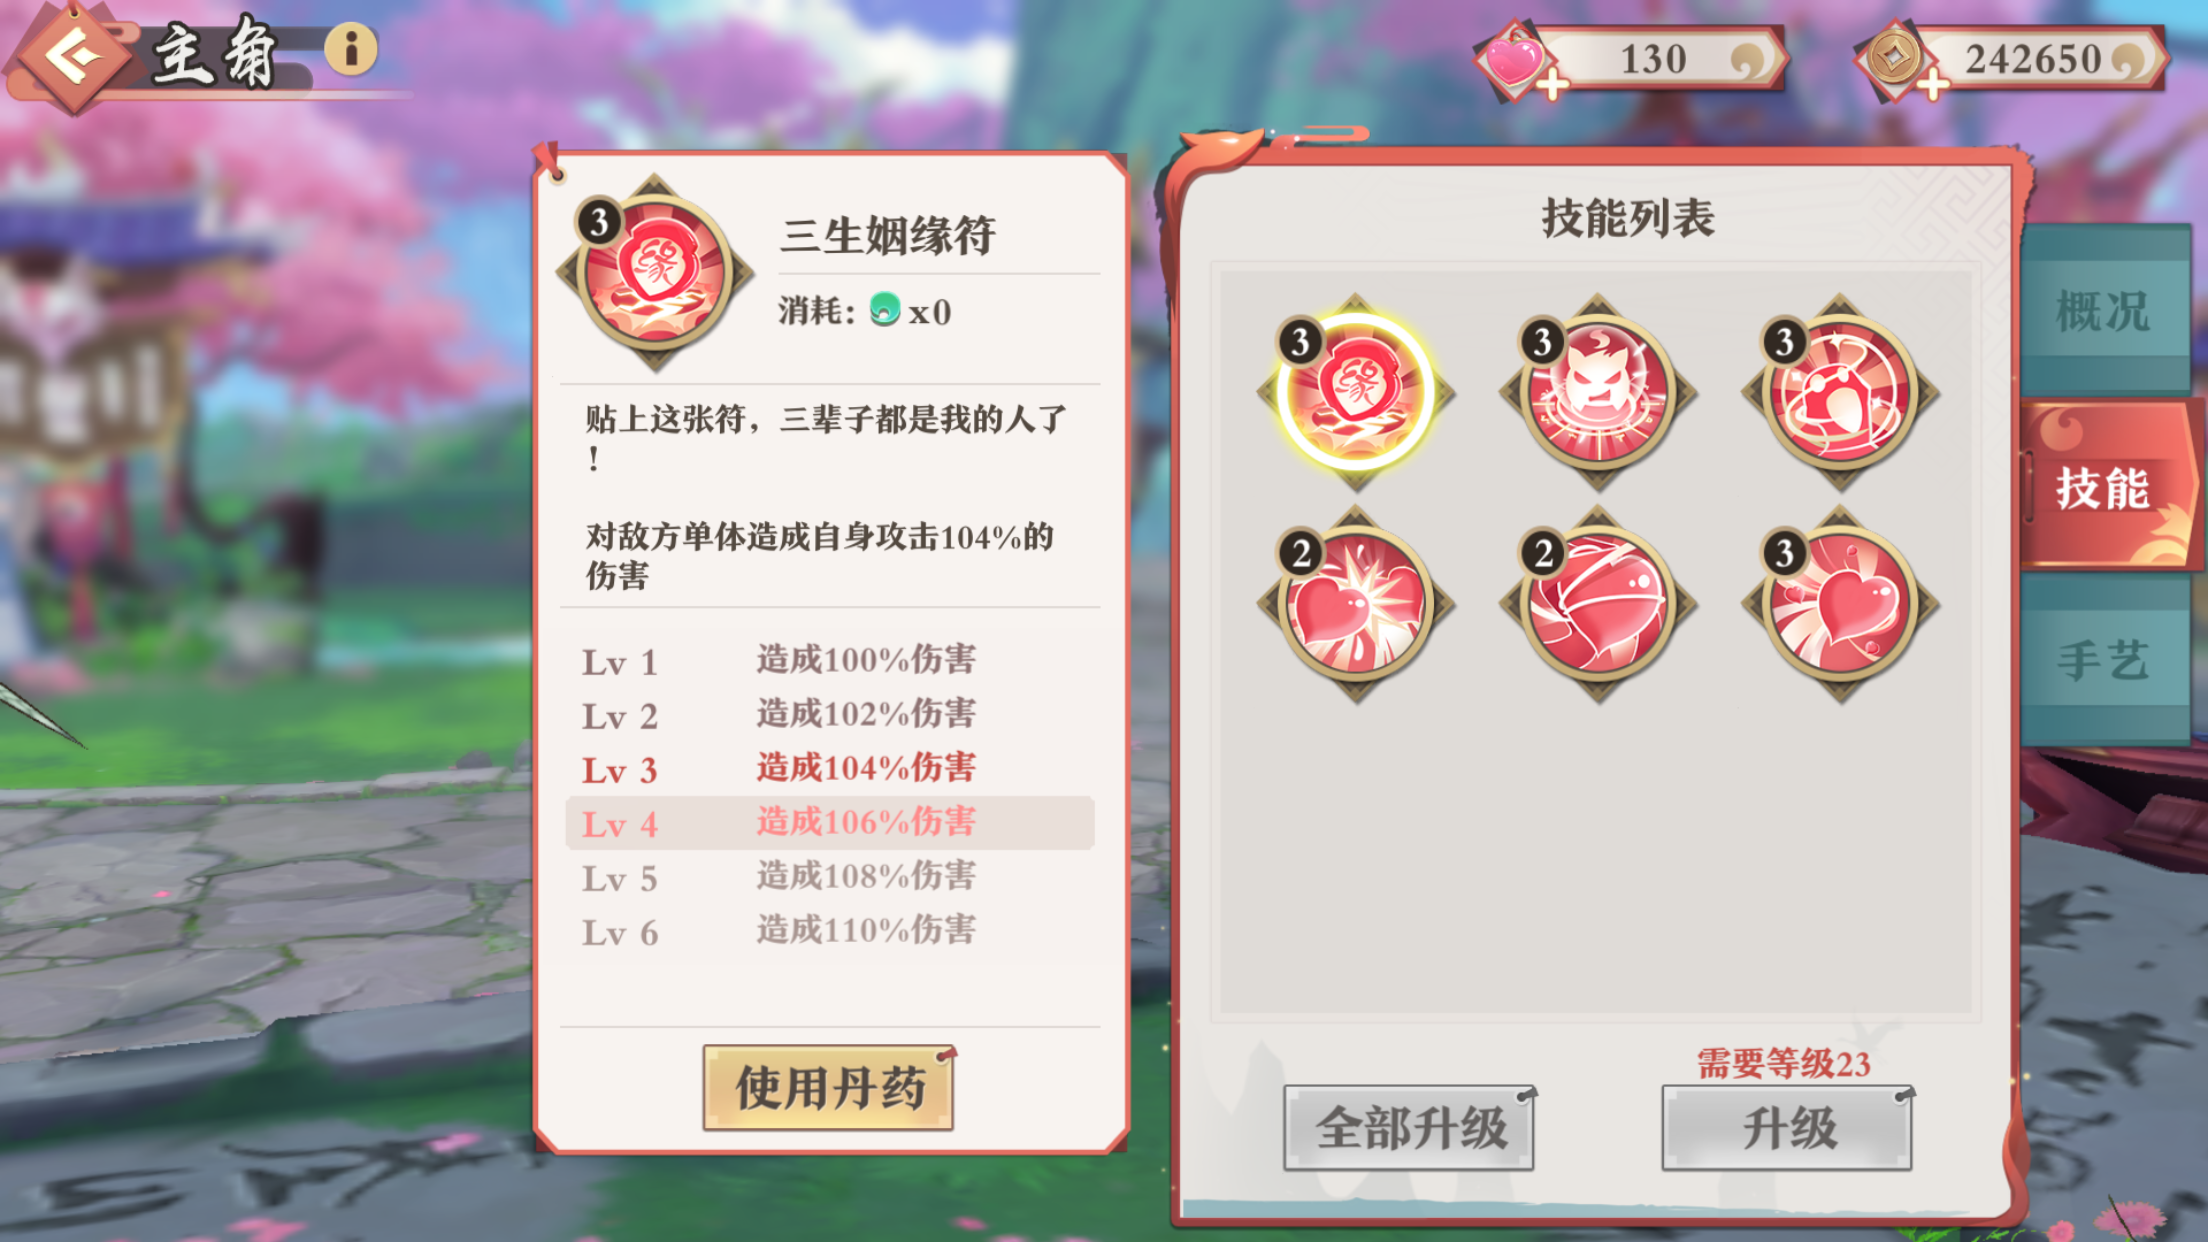
Task: Click the large skill icon in detail card
Action: tap(655, 272)
